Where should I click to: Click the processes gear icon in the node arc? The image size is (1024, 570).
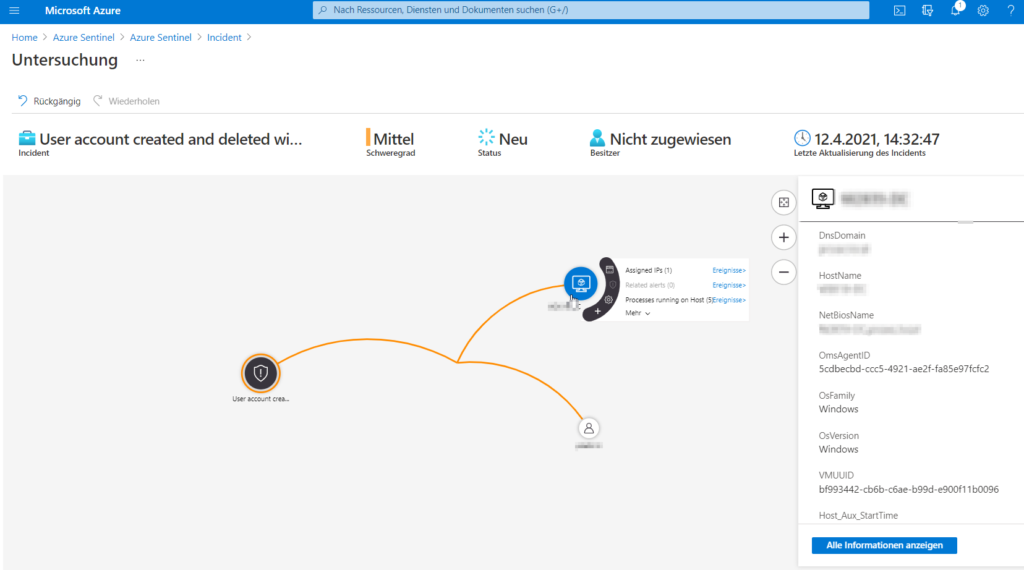609,300
